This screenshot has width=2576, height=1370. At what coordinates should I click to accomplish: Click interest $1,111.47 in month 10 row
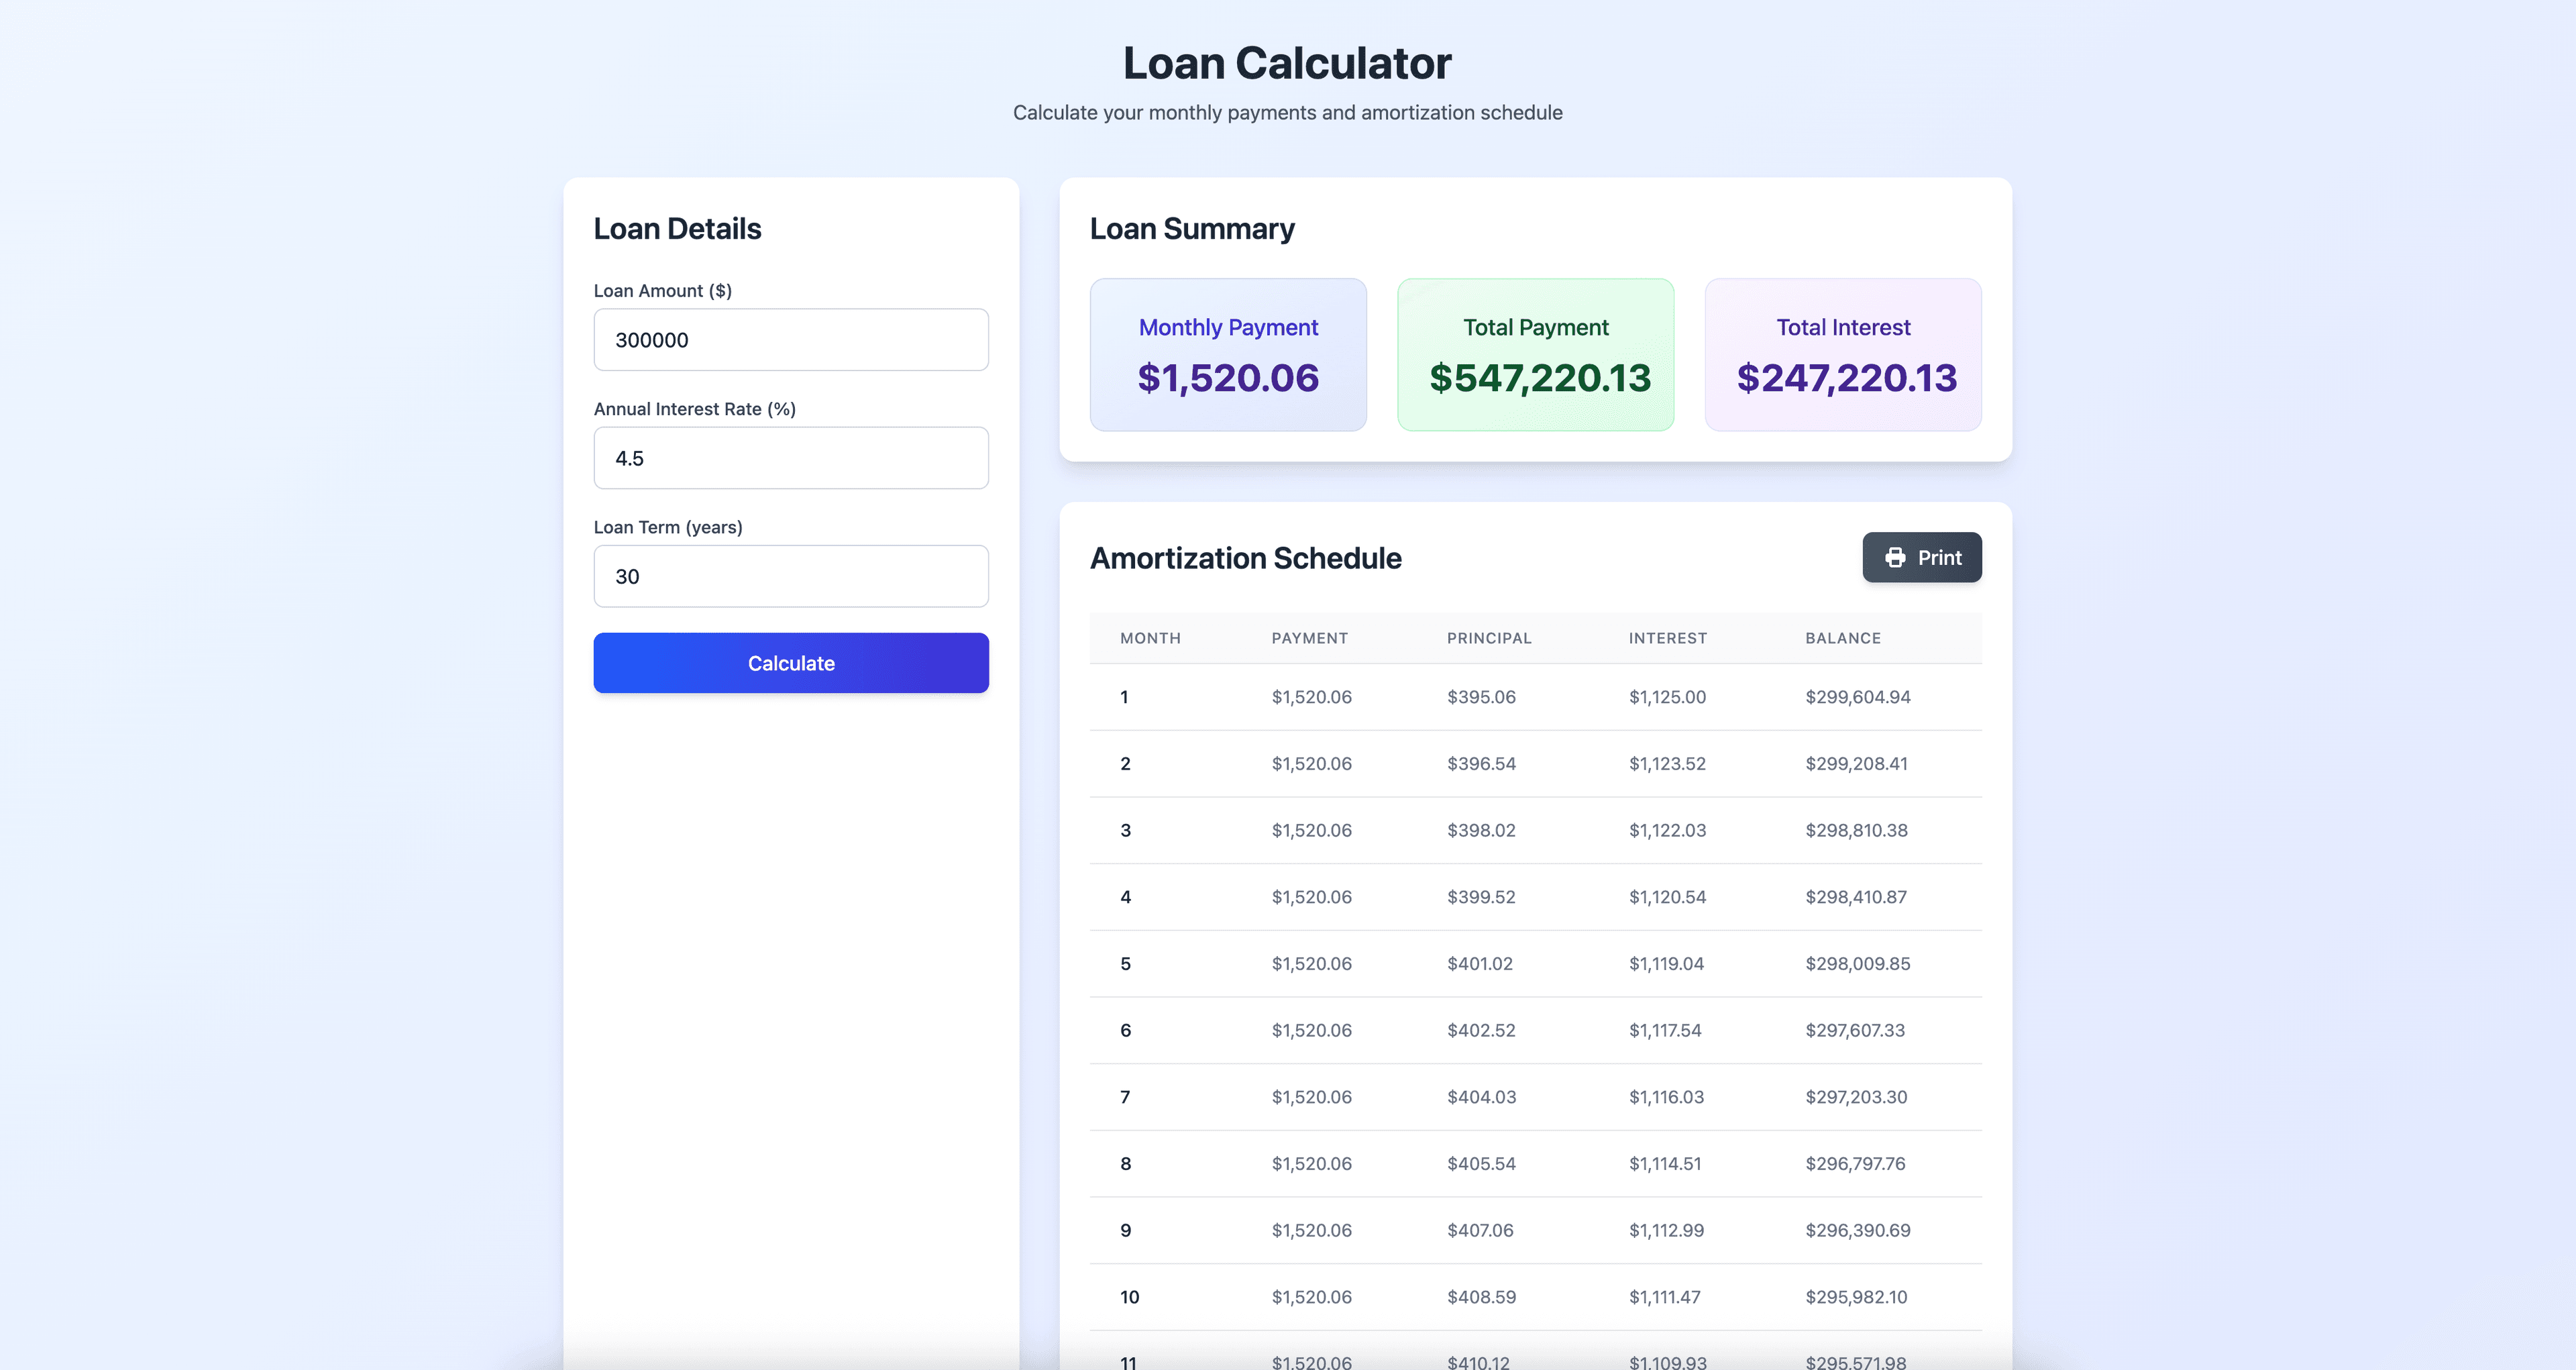point(1664,1297)
